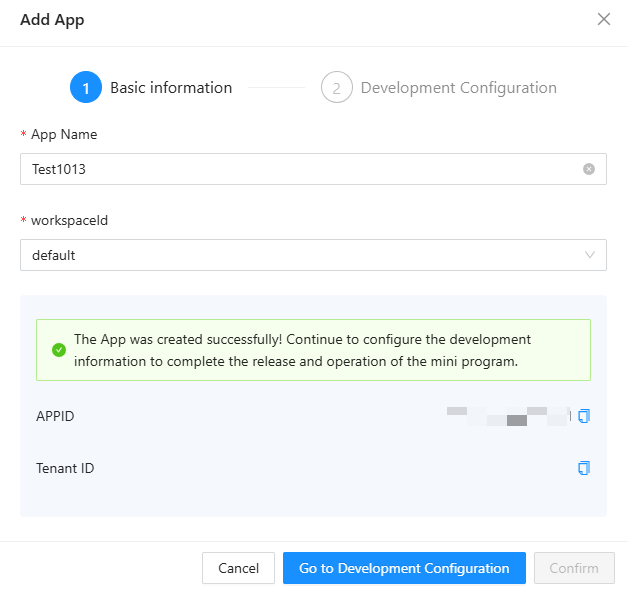Viewport: 628px width, 591px height.
Task: Click the App Name label
Action: pos(64,134)
